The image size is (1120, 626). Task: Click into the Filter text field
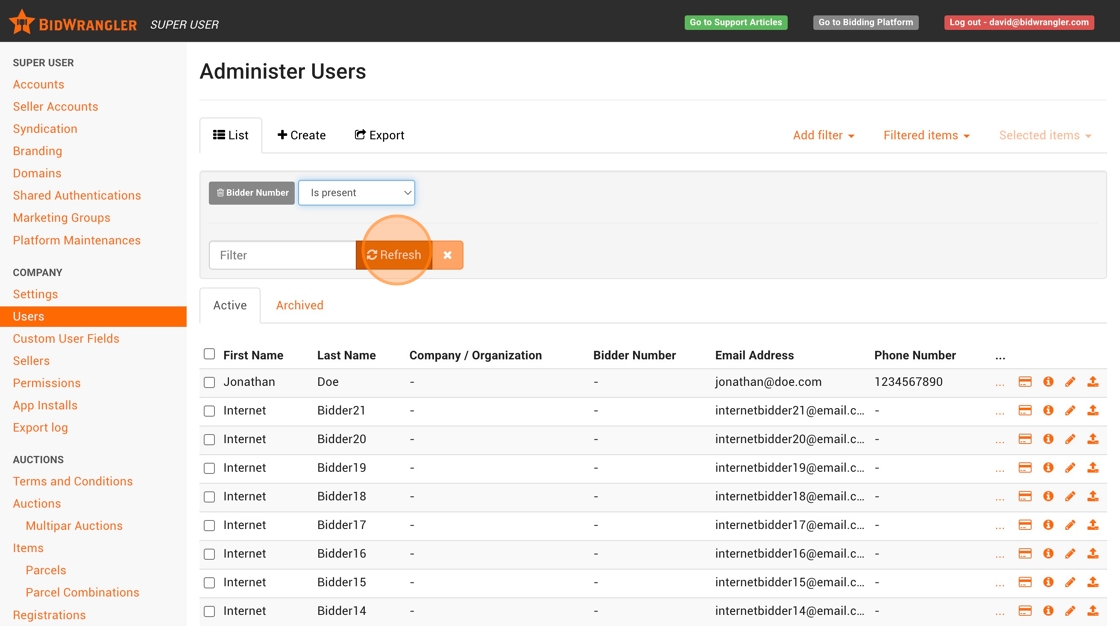tap(282, 255)
